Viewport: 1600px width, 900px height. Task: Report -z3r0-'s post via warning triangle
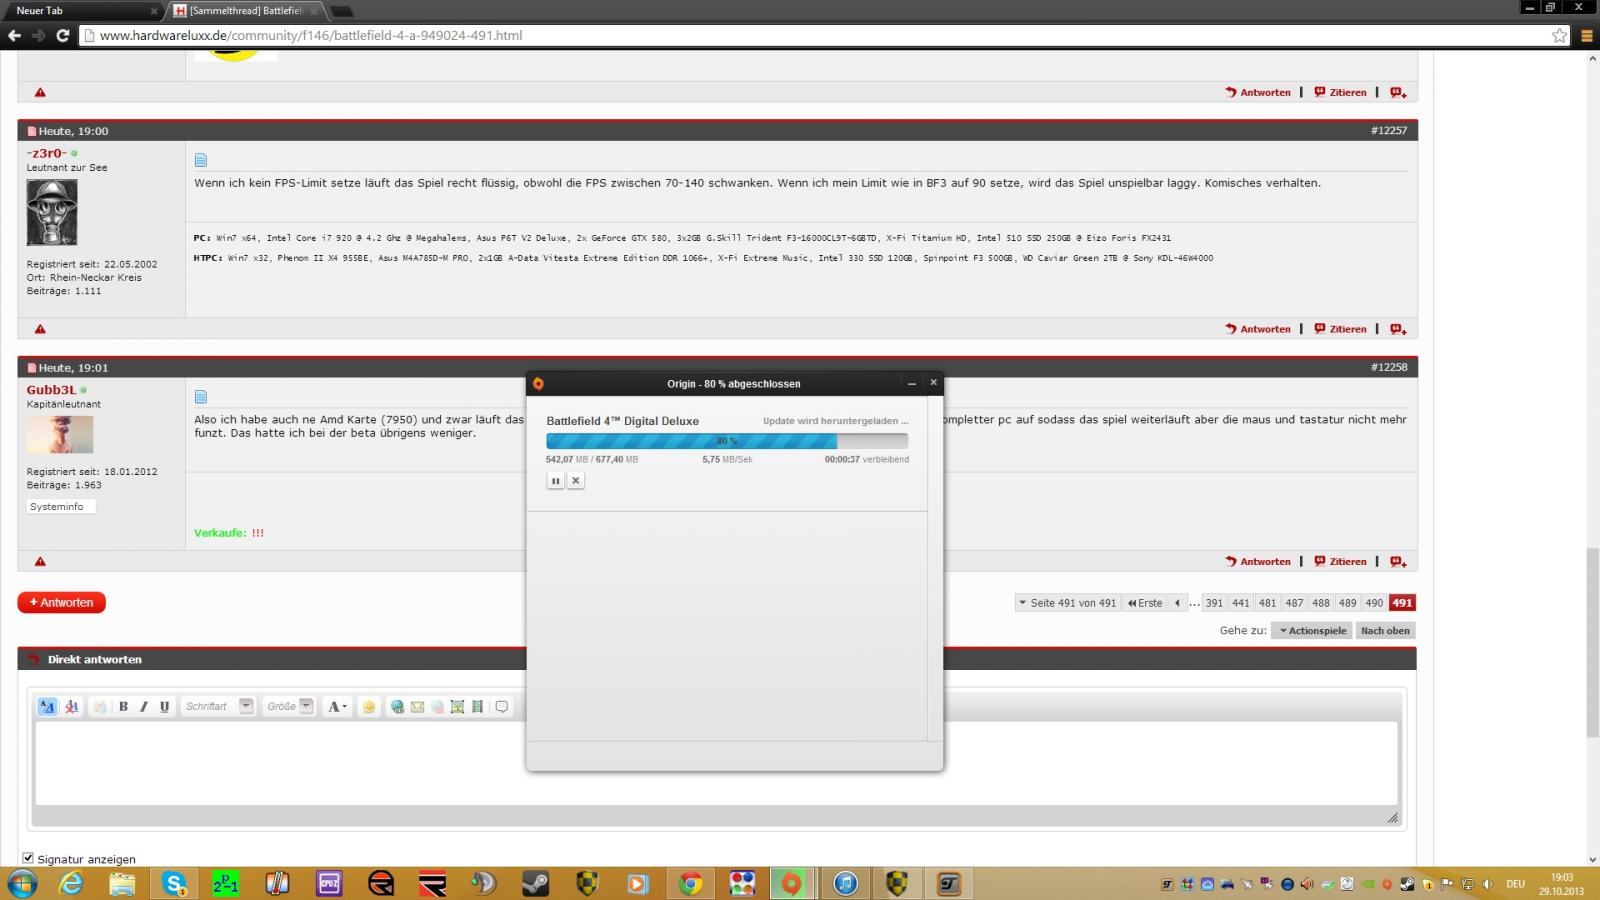40,329
